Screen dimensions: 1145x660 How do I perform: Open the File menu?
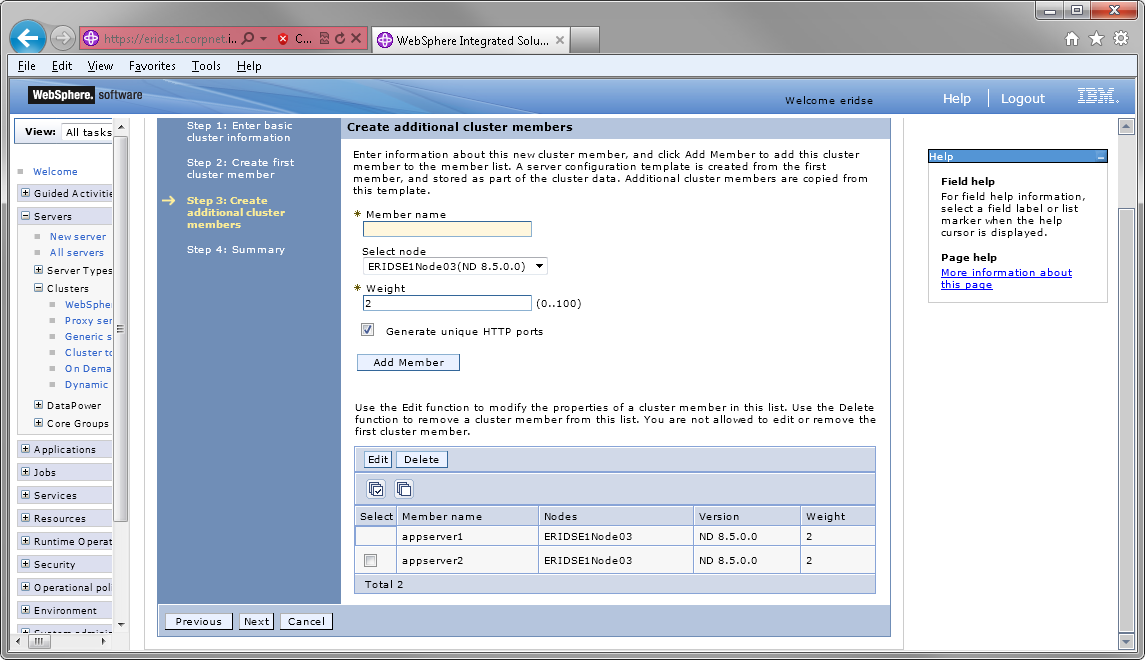point(27,66)
